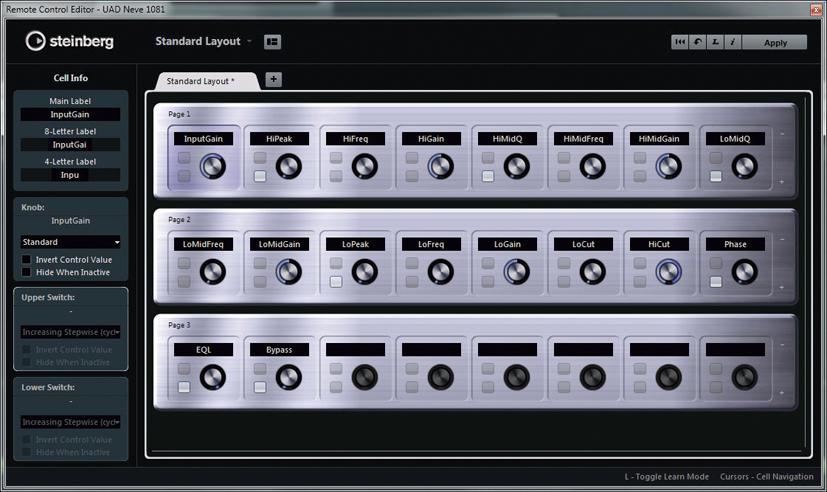Click the cell layout configuration icon
The width and height of the screenshot is (827, 492).
coord(272,42)
